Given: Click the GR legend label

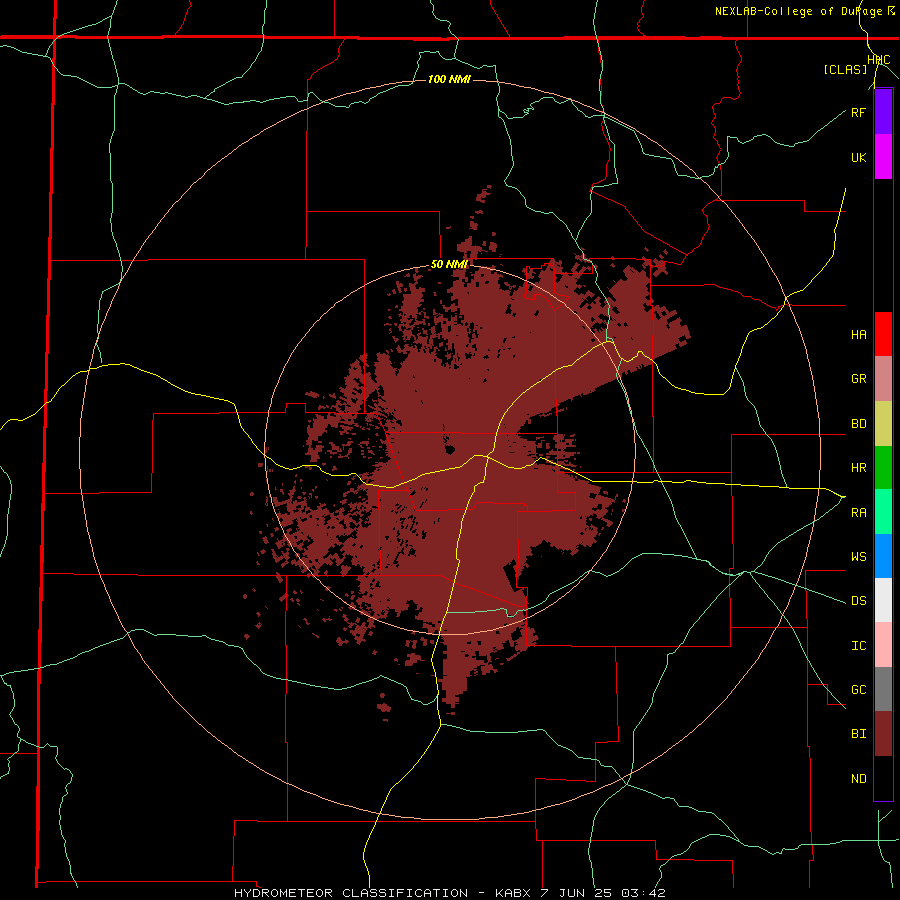Looking at the screenshot, I should 858,379.
